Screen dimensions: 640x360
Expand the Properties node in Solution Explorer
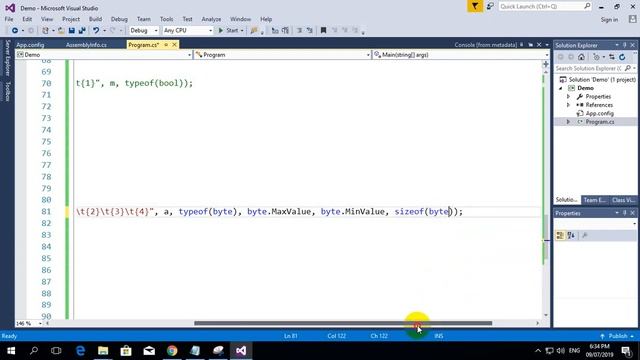point(568,97)
